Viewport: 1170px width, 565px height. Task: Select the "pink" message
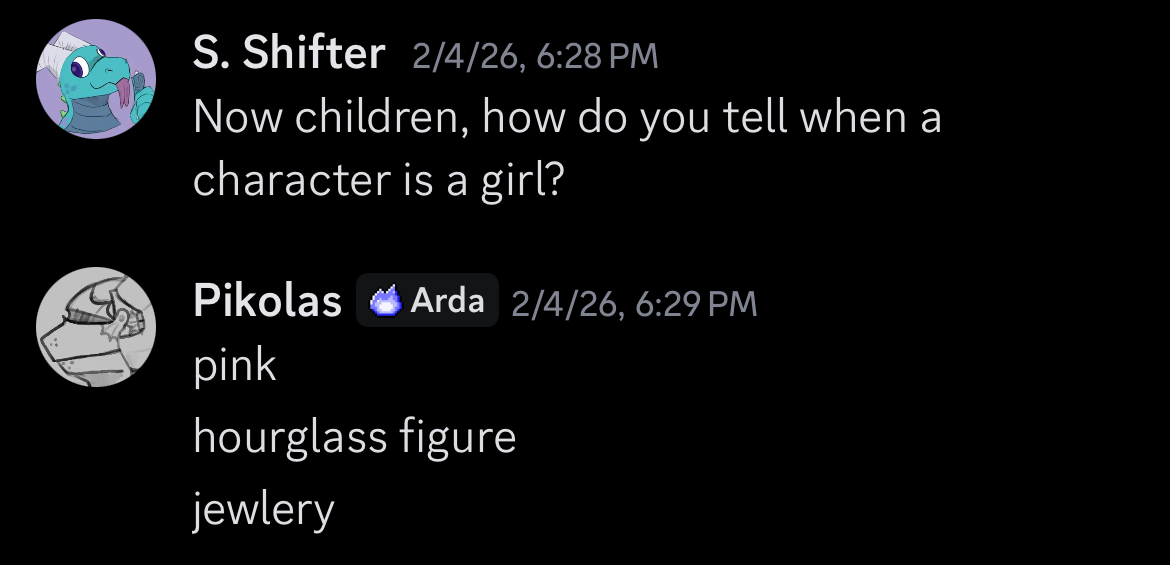click(x=234, y=366)
